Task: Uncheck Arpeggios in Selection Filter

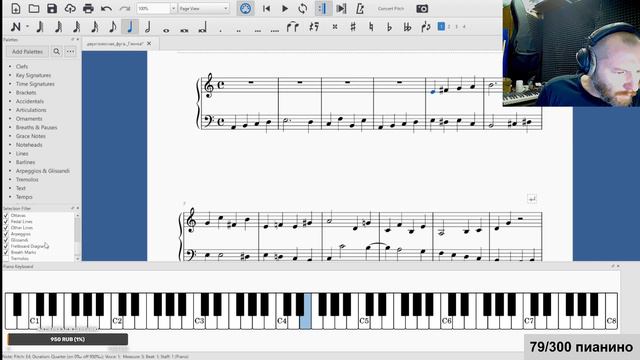Action: coord(6,234)
